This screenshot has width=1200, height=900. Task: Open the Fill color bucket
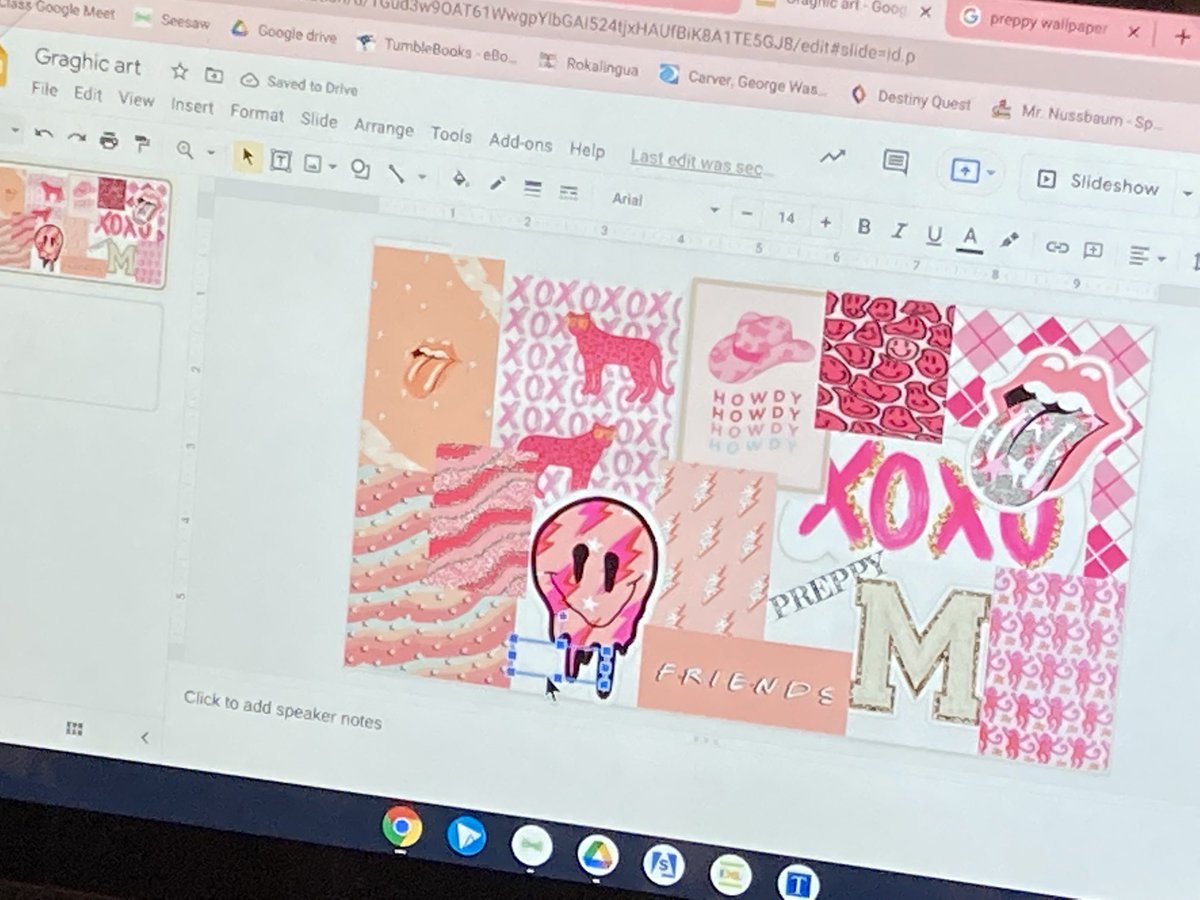pos(460,179)
